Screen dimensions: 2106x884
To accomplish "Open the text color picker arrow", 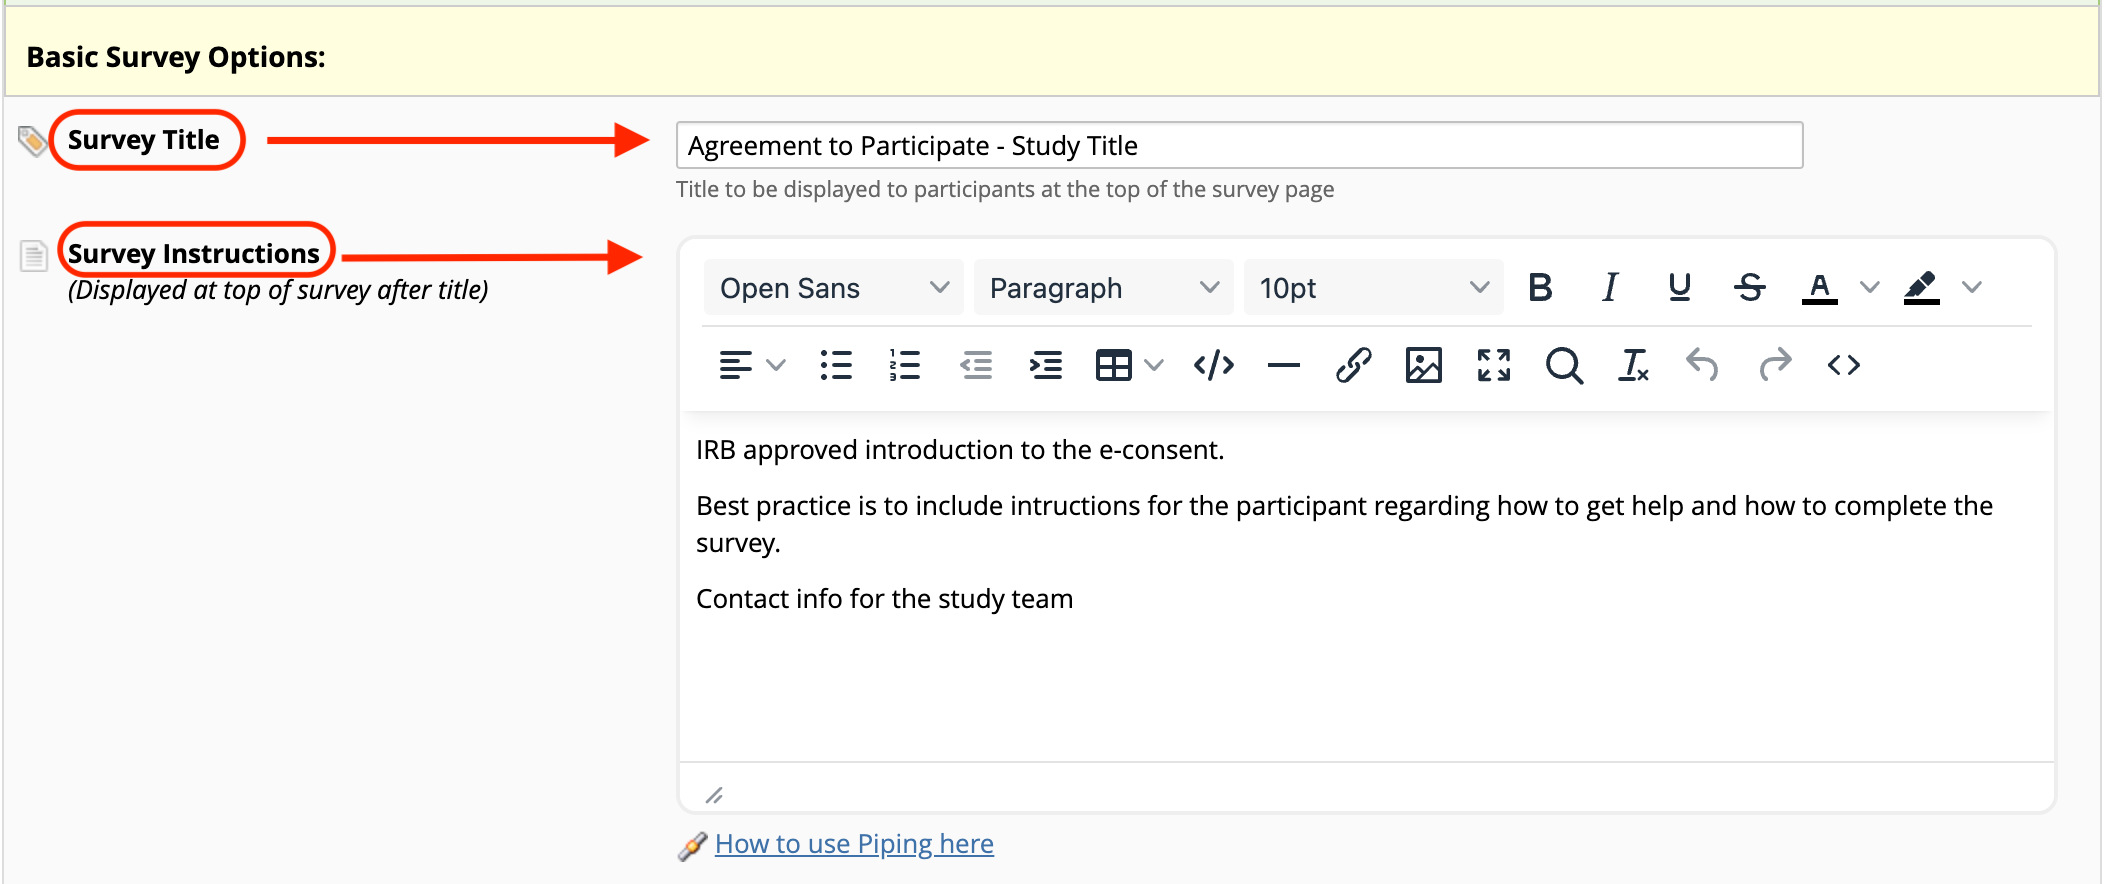I will pos(1869,288).
